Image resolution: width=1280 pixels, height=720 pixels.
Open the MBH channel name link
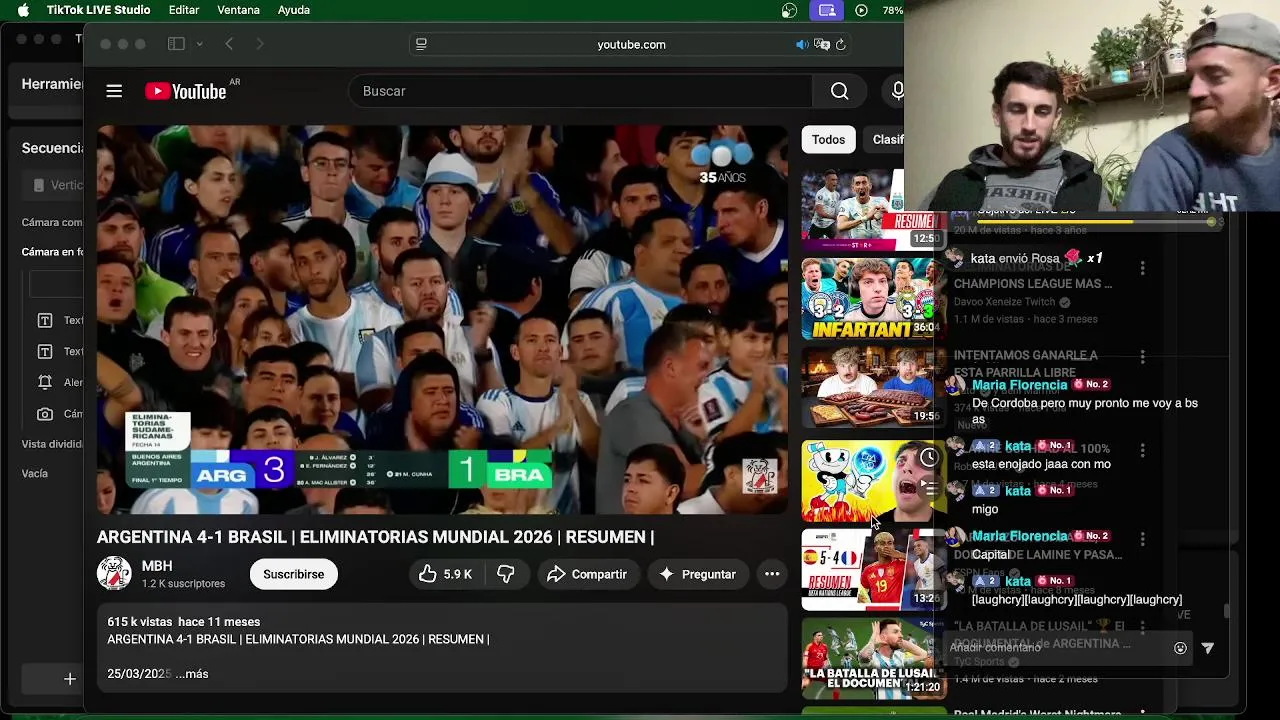[x=157, y=566]
